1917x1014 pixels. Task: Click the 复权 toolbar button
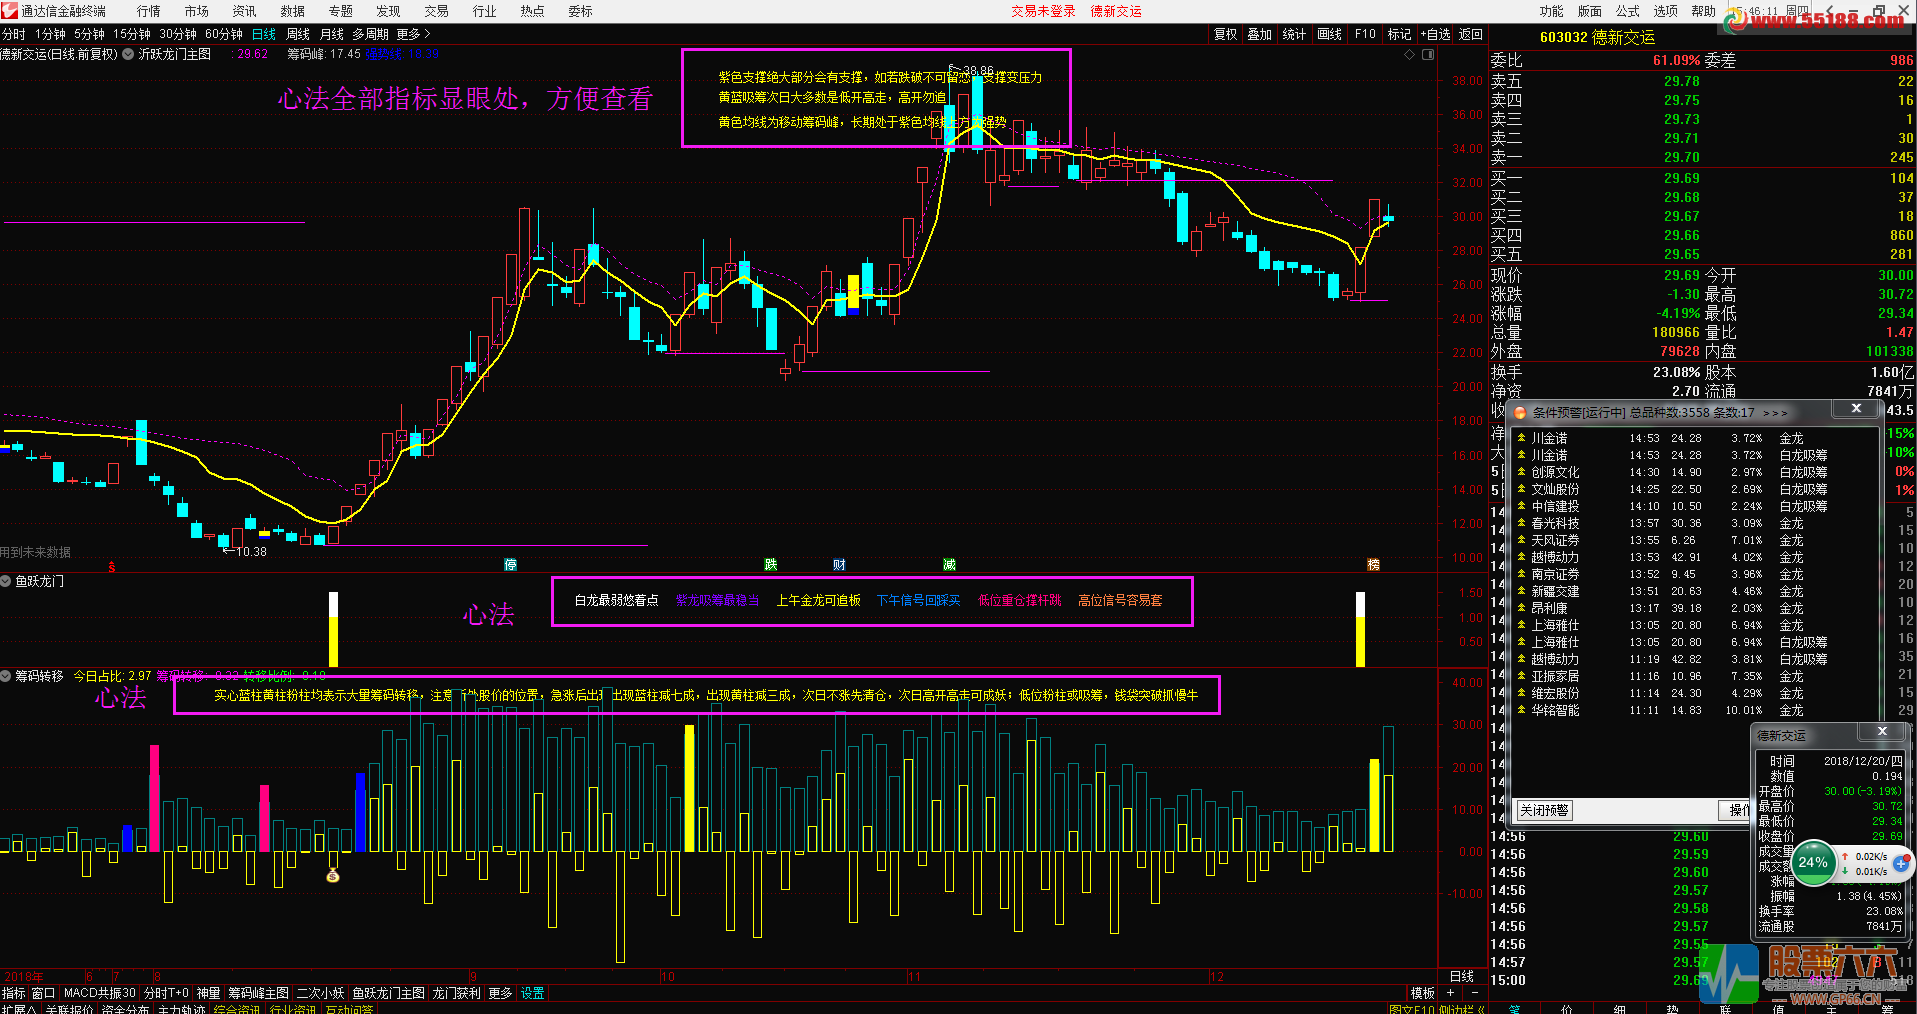1226,34
